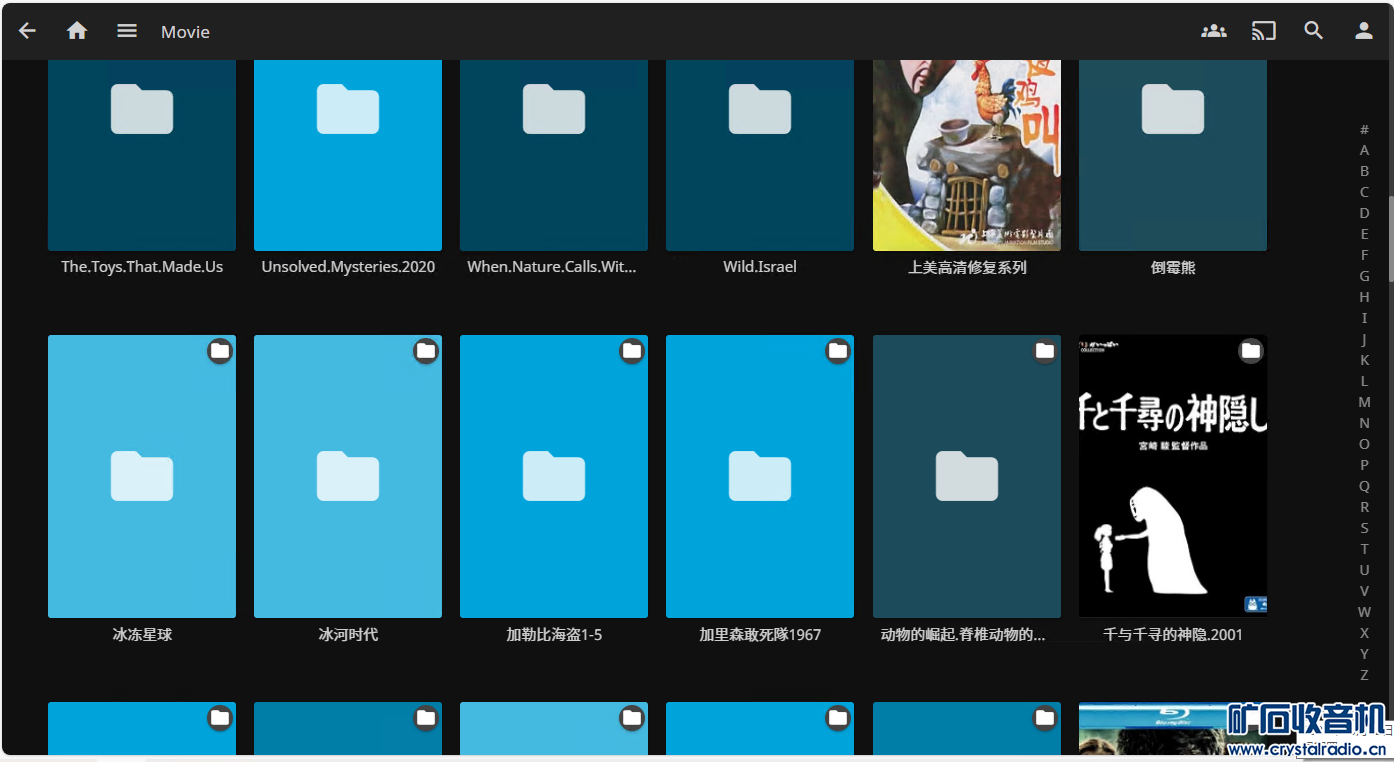Image resolution: width=1394 pixels, height=762 pixels.
Task: Click the title Unsolved.Mysteries.2020
Action: pos(348,267)
